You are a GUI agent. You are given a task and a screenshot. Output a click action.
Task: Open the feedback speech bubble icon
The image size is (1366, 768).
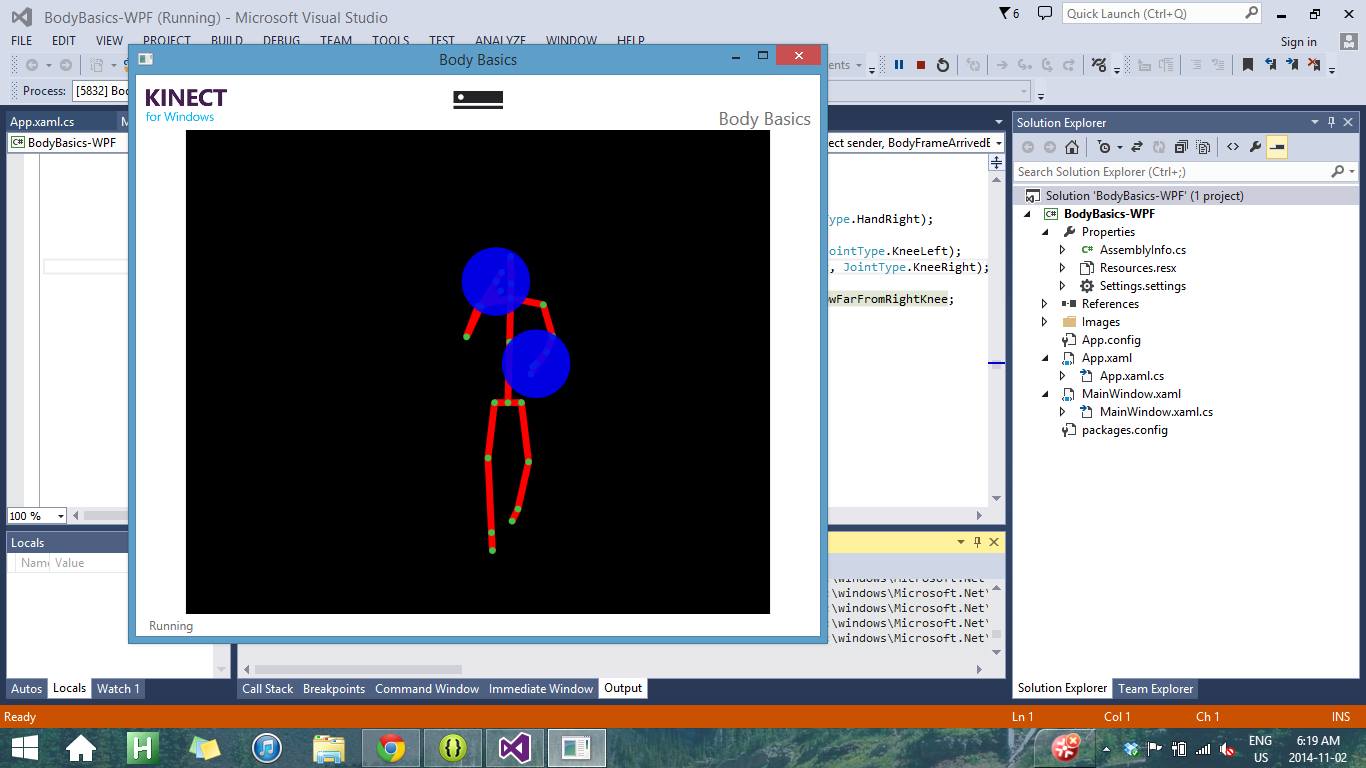coord(1045,13)
